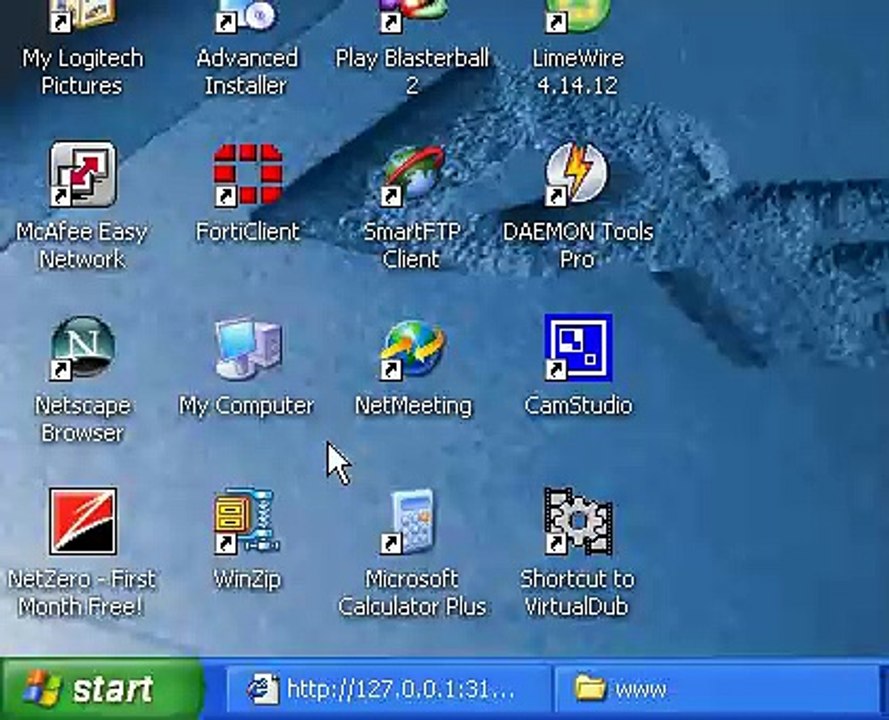Screen dimensions: 889x720
Task: Click the WinZip shortcut icon
Action: click(247, 520)
